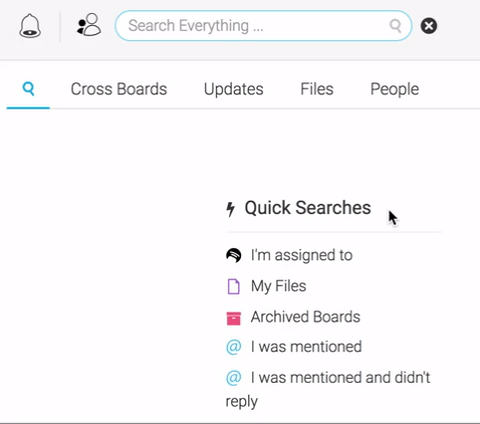
Task: Click the @ icon for mentioned and didn't reply
Action: coord(233,378)
